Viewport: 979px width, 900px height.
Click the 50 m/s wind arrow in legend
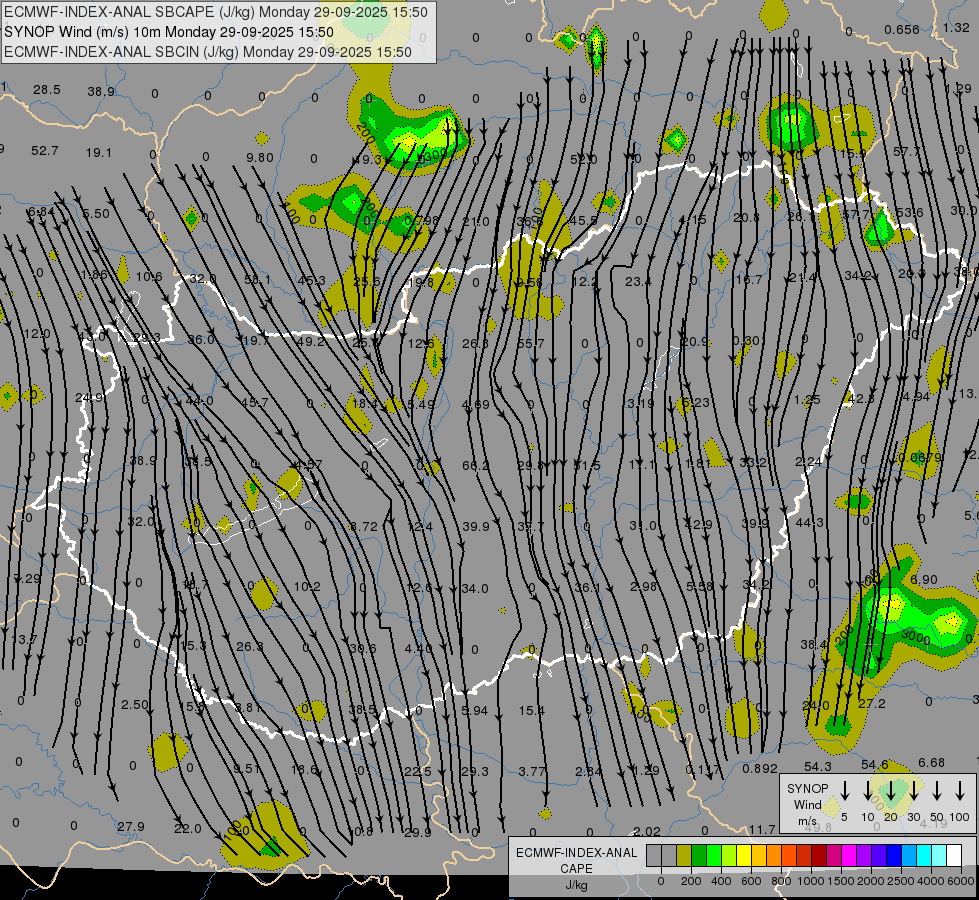pos(937,791)
